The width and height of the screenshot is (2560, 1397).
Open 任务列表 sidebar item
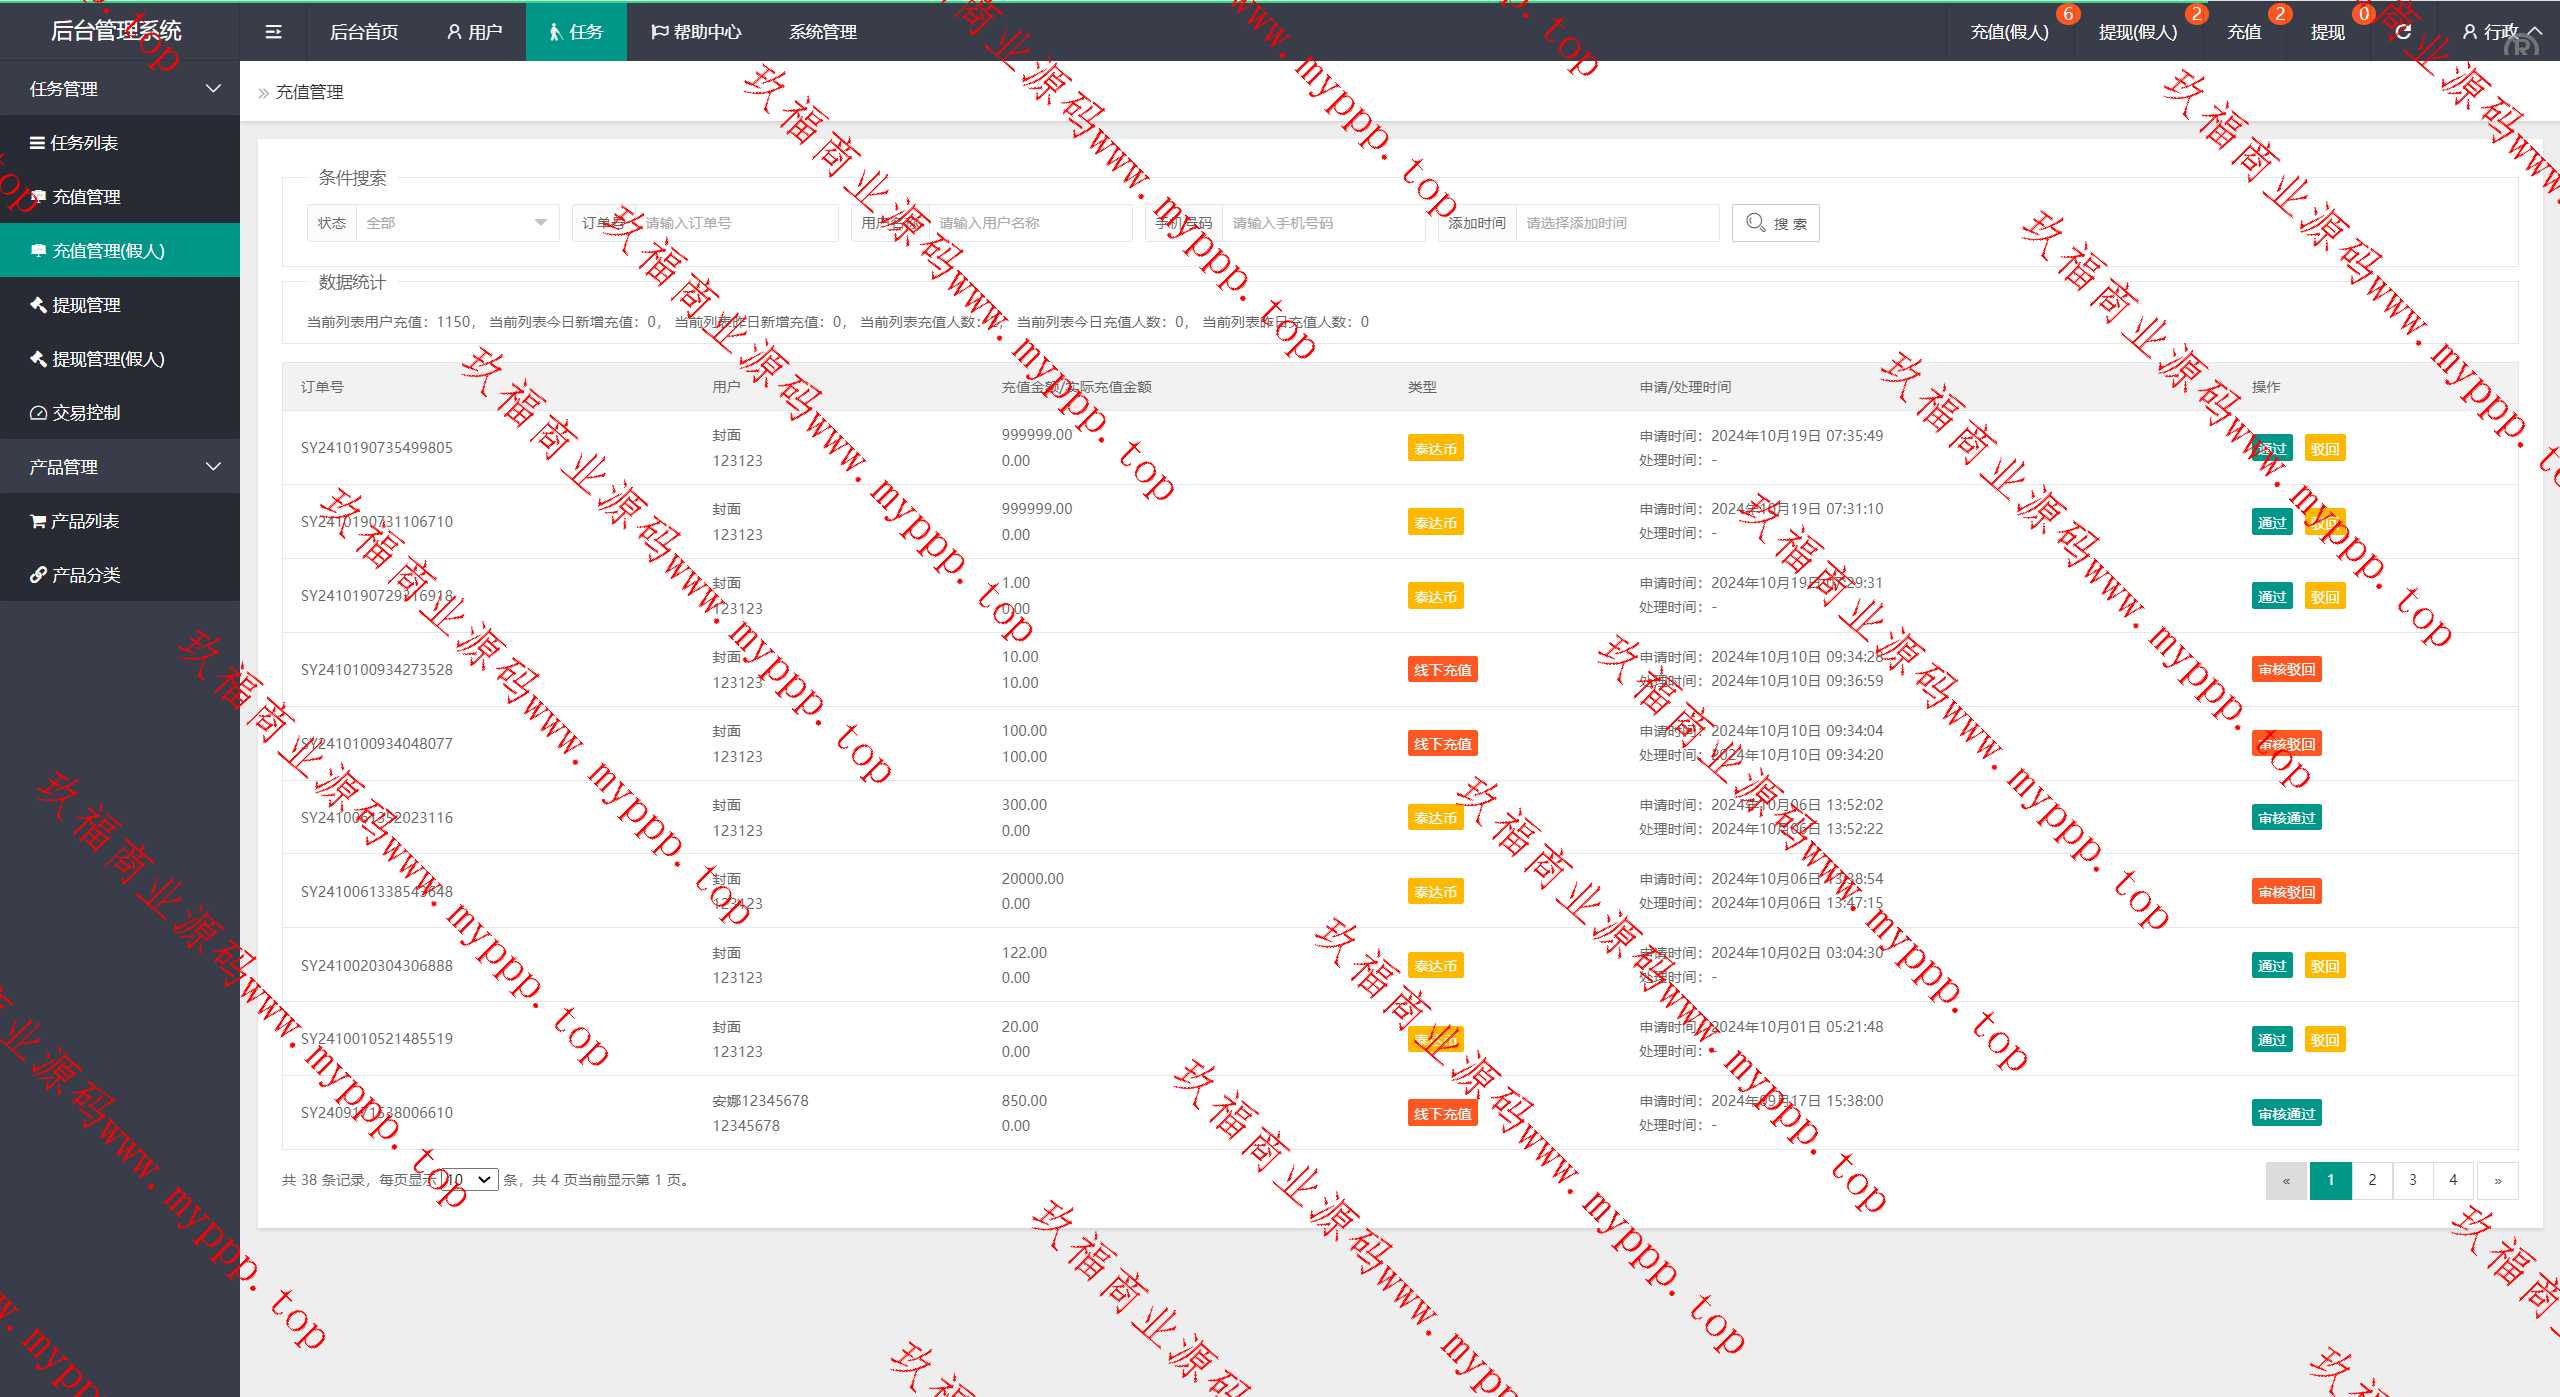[84, 143]
